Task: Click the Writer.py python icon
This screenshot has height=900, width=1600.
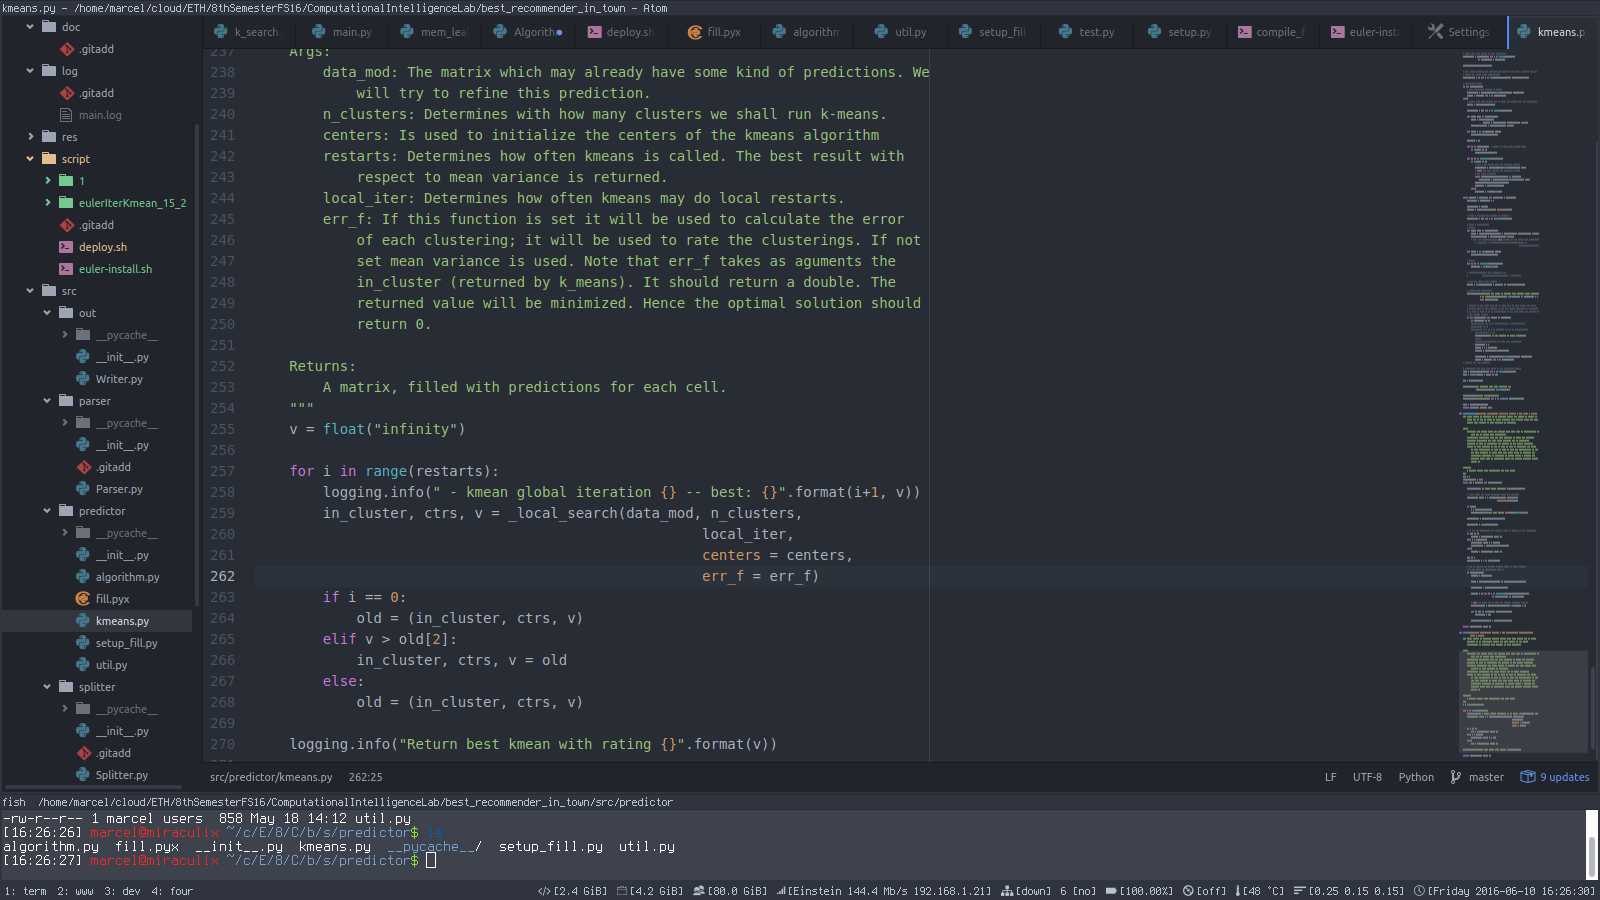Action: click(x=83, y=379)
